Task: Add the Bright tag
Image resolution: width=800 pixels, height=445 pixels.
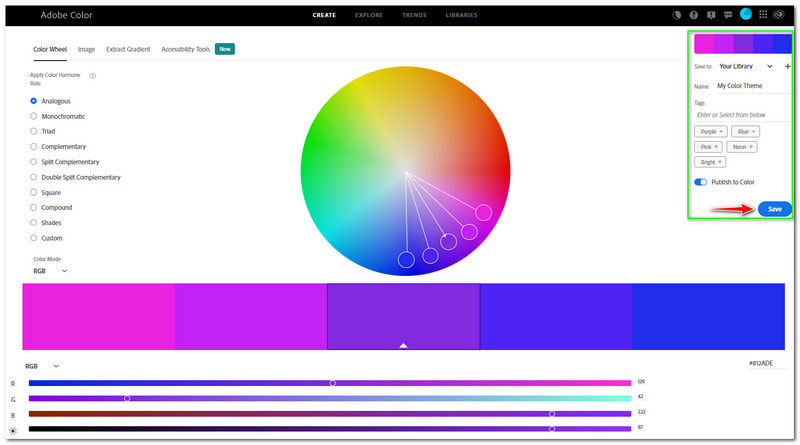Action: pyautogui.click(x=710, y=162)
